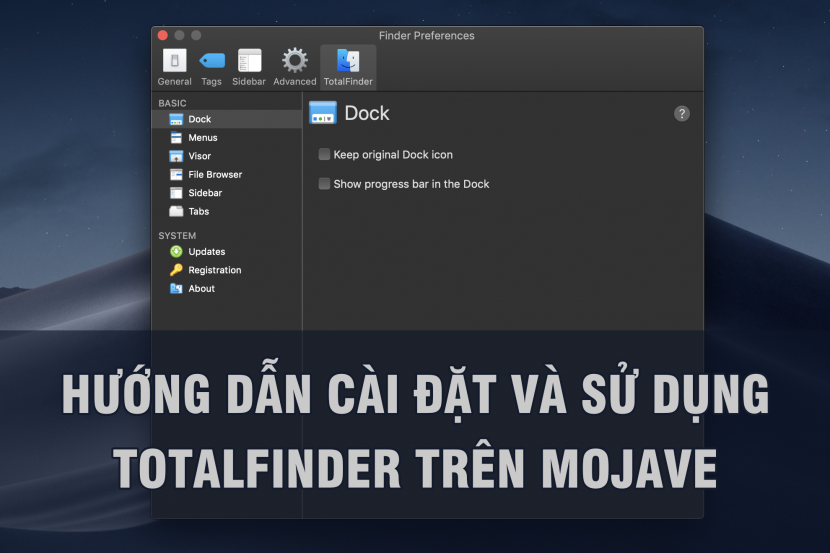
Task: Open Registration with the key icon
Action: click(214, 270)
